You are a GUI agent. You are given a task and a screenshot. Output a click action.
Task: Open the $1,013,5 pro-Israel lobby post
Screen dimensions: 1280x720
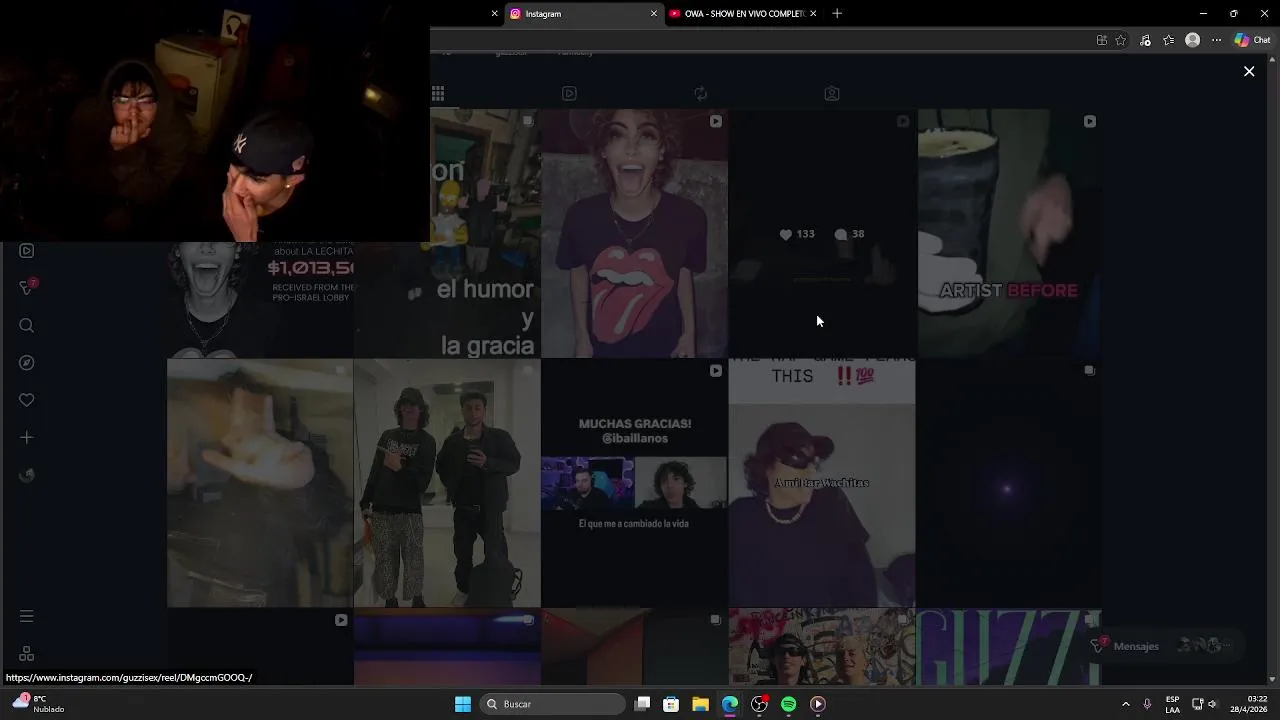[260, 300]
